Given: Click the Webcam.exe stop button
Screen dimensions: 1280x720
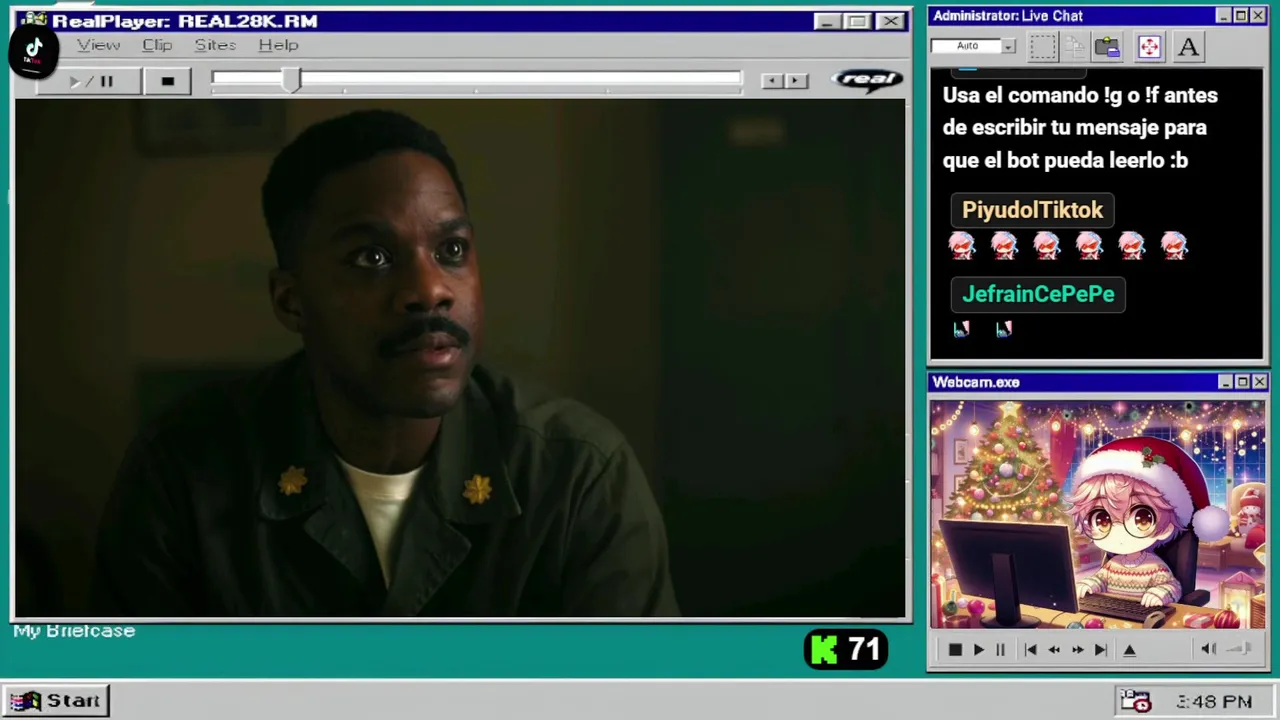Looking at the screenshot, I should (954, 650).
